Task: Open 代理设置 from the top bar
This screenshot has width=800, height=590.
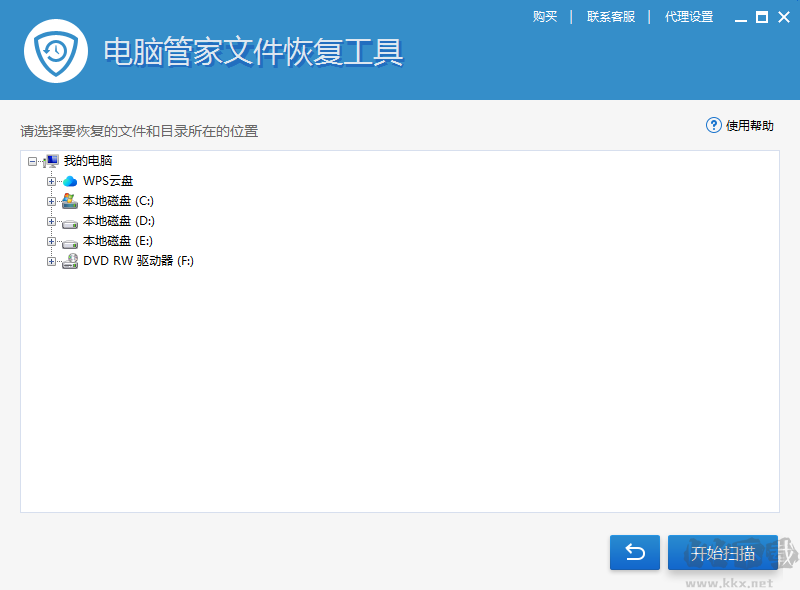Action: point(689,16)
